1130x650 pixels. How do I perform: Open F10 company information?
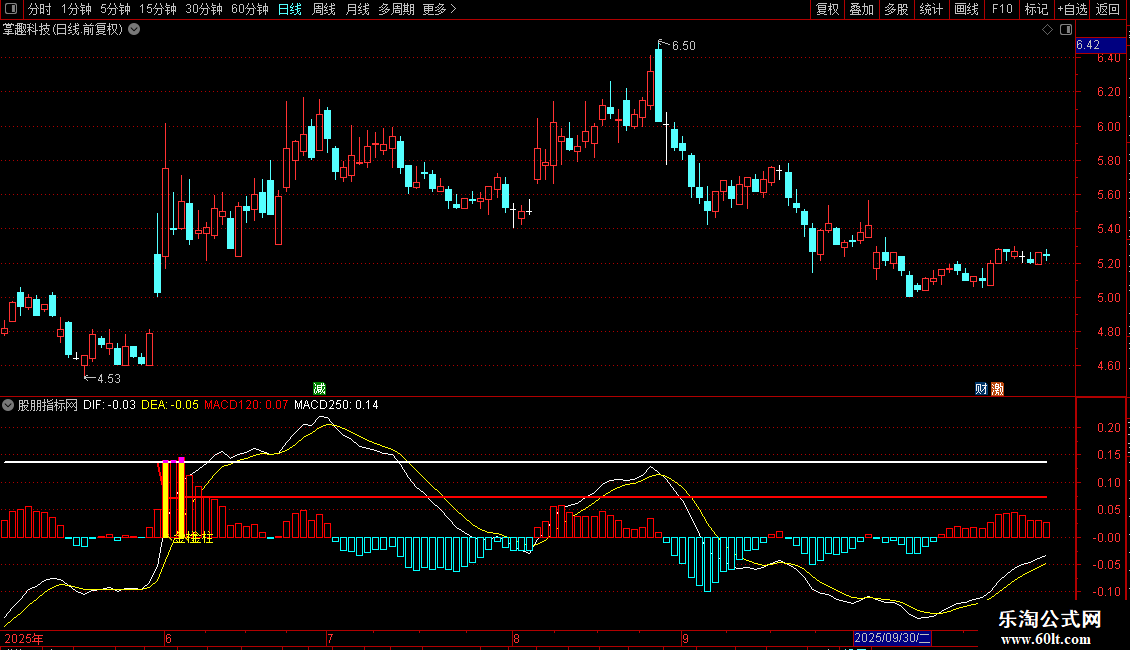1002,9
